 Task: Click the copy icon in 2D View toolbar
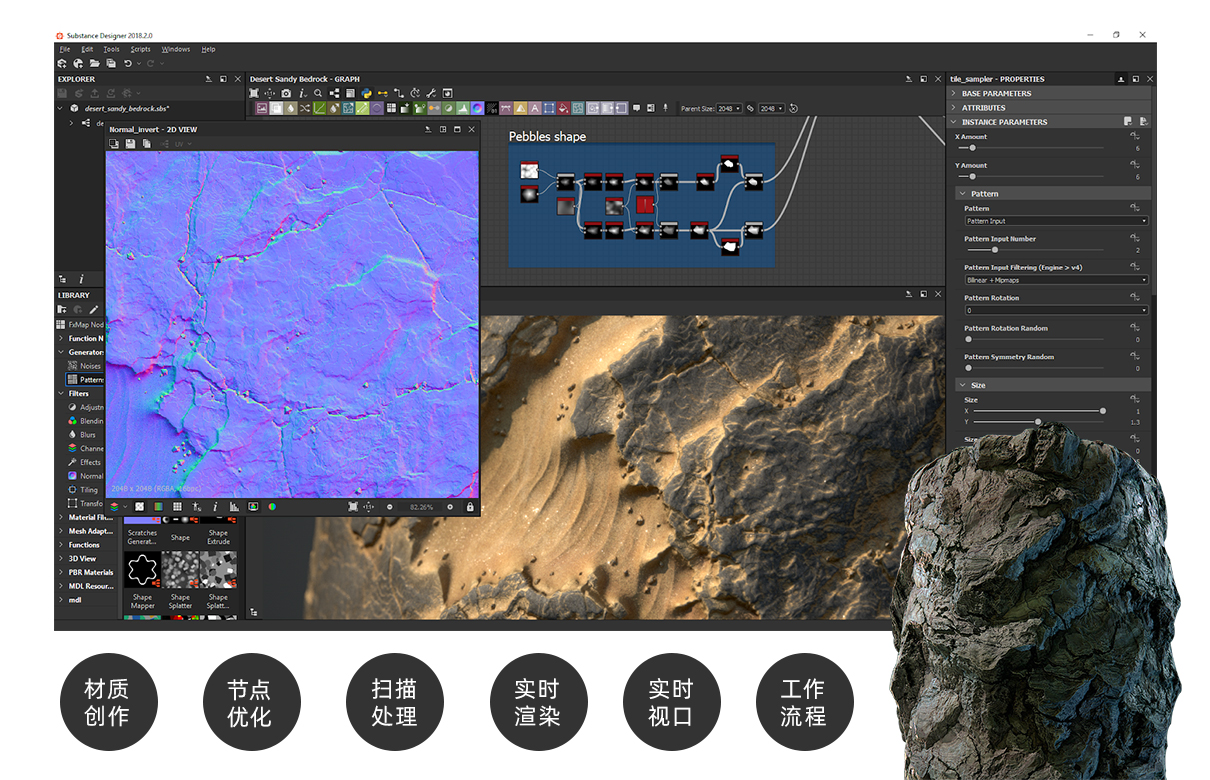tap(146, 144)
